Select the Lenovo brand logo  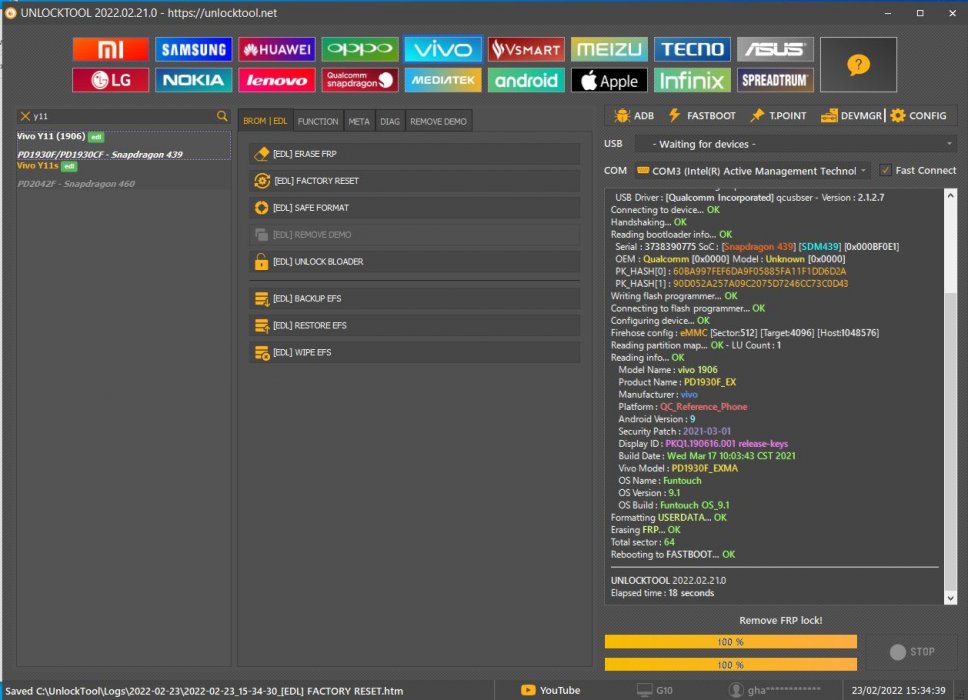tap(277, 80)
